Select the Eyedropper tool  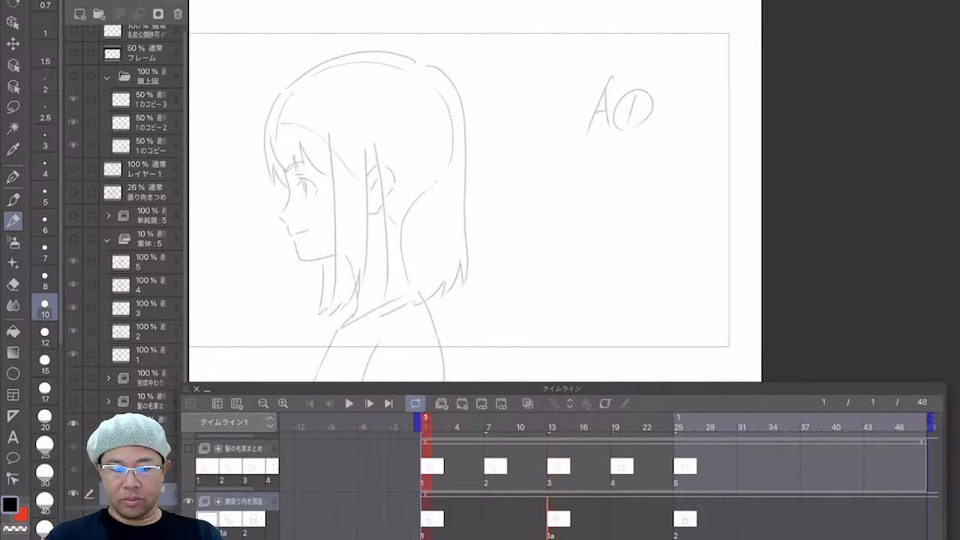13,149
